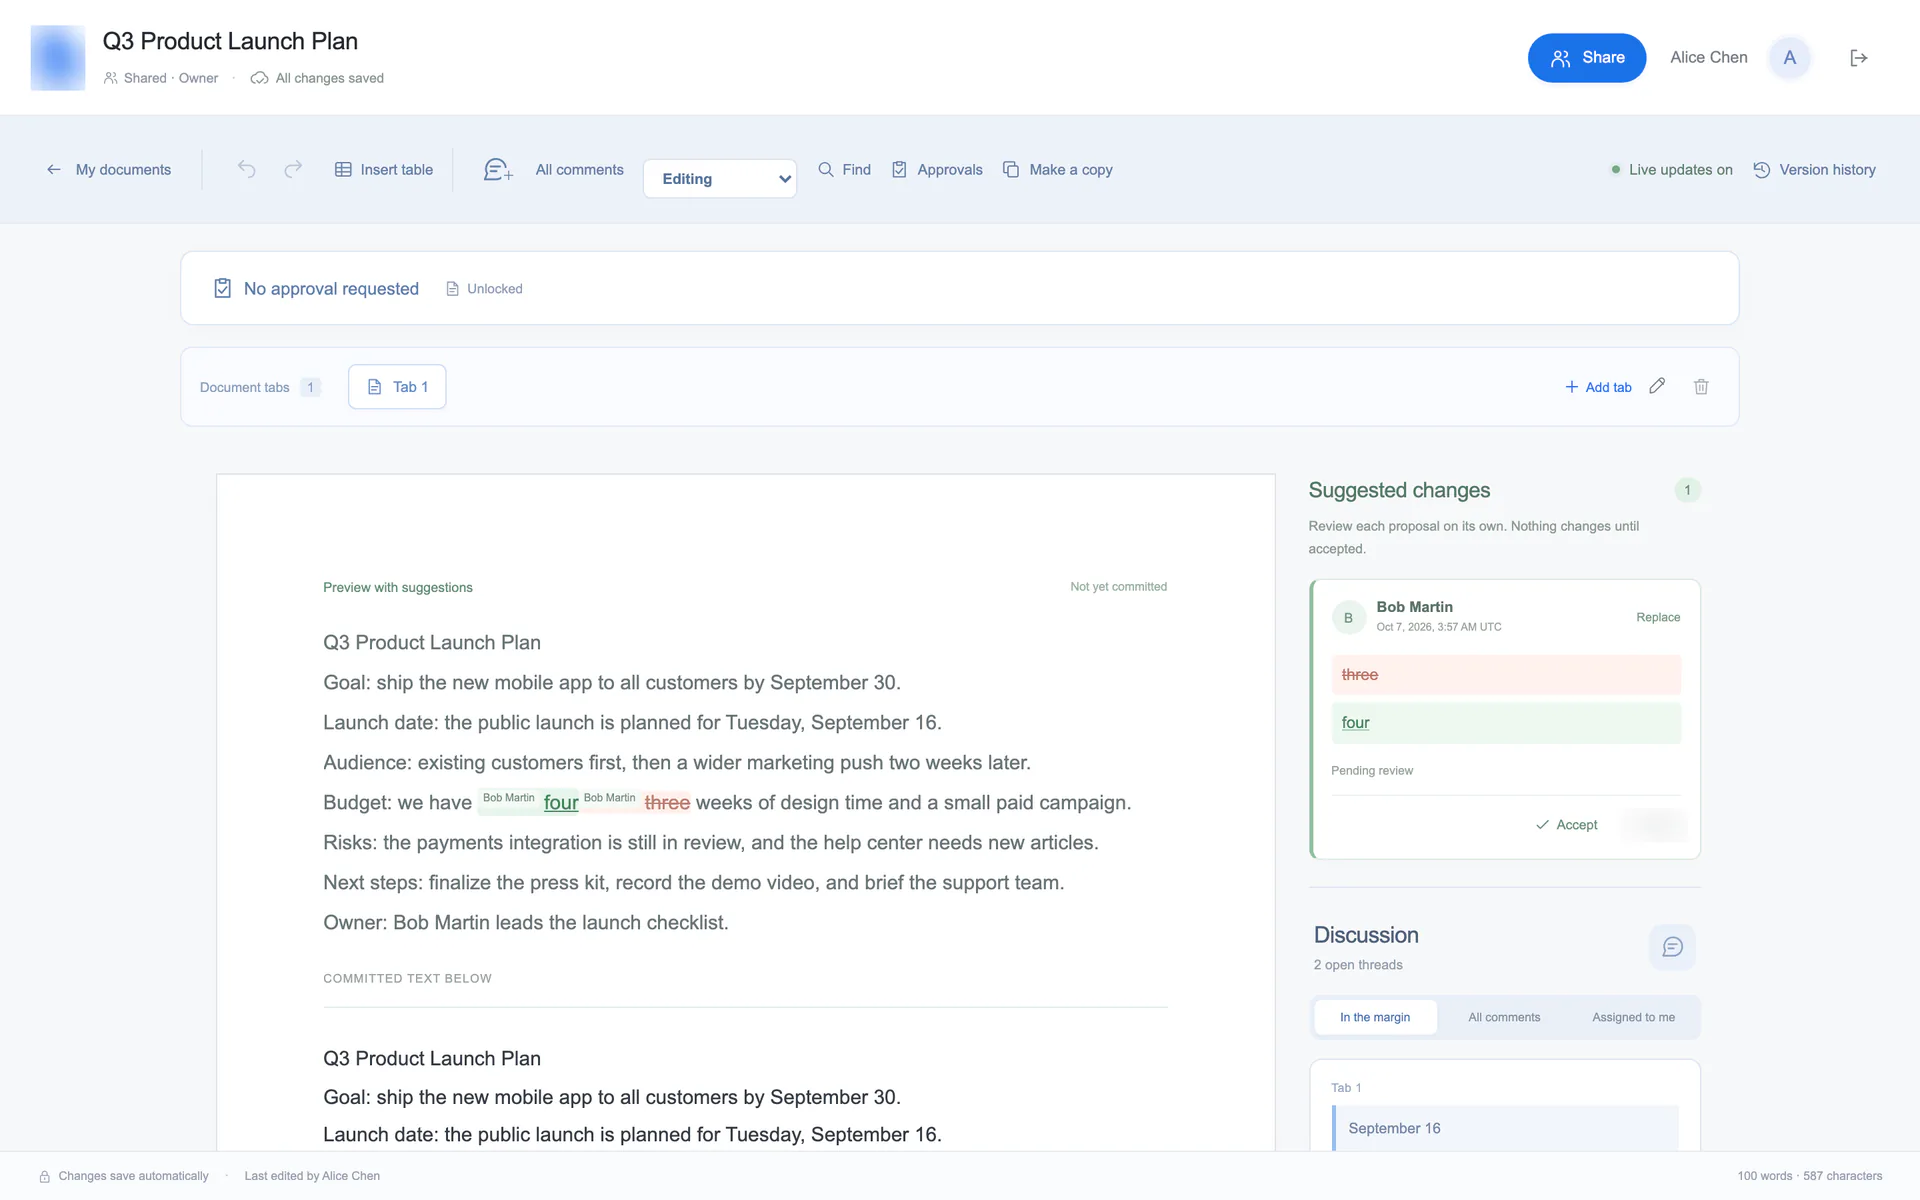Click the sign out icon
Screen dimensions: 1920x1200
tap(1858, 58)
